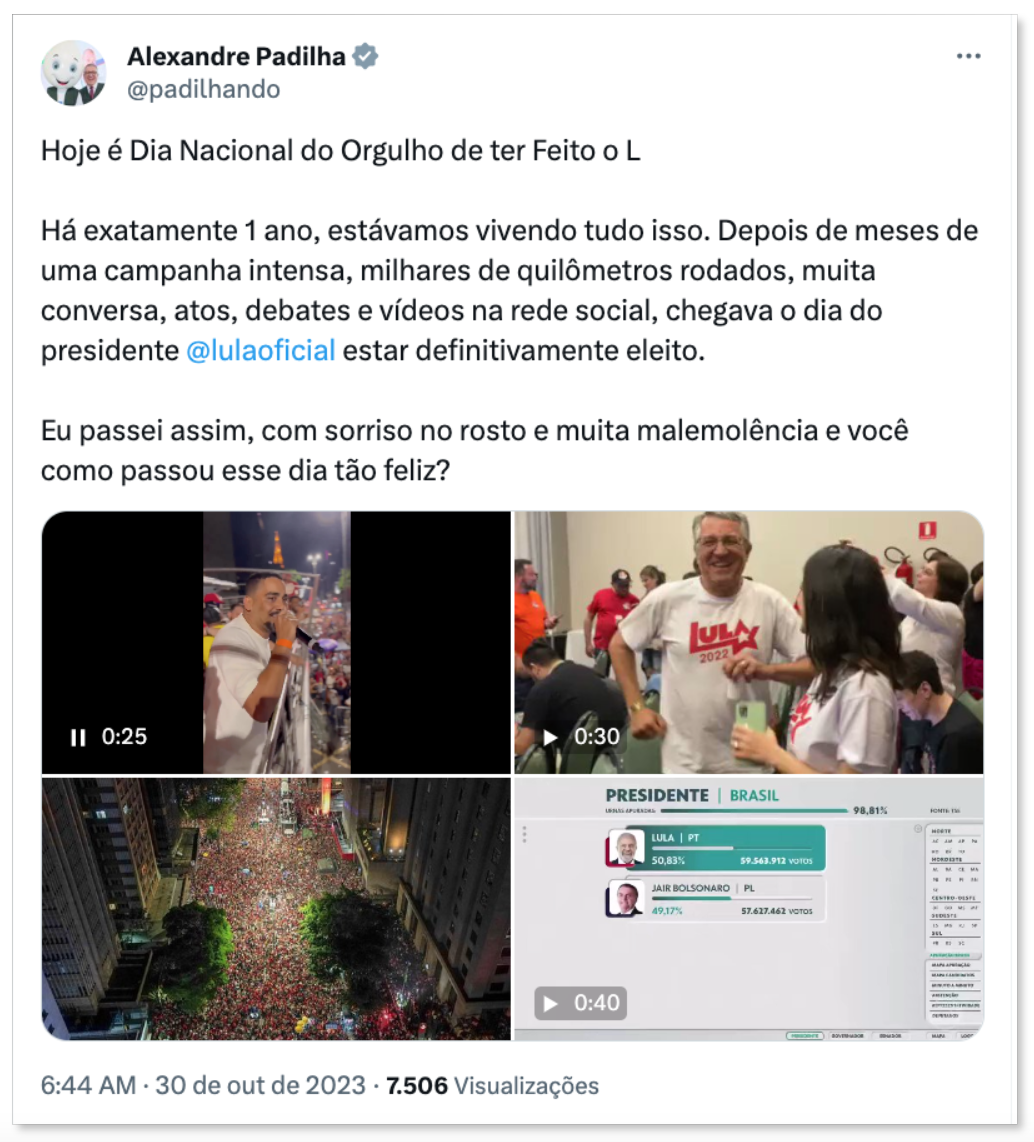The image size is (1034, 1142).
Task: Play the 0:30 video with the Lula 2022 shirt
Action: click(x=550, y=737)
